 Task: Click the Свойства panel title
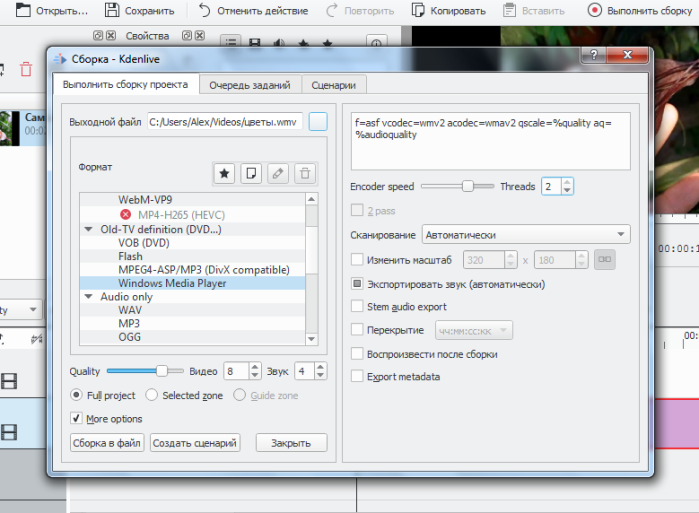coord(147,36)
